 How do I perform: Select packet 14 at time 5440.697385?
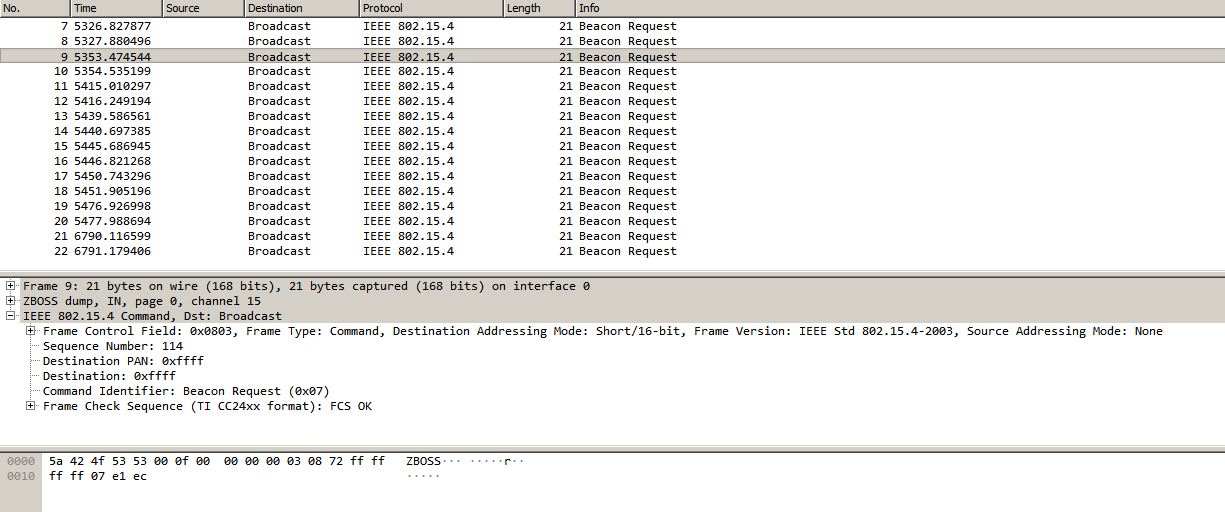(612, 131)
